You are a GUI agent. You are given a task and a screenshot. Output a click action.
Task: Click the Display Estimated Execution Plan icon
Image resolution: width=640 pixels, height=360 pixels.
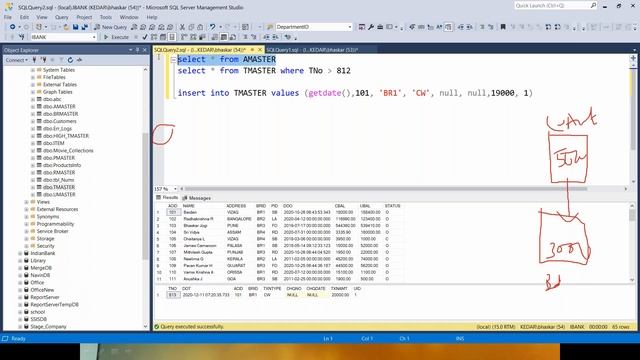pos(154,37)
